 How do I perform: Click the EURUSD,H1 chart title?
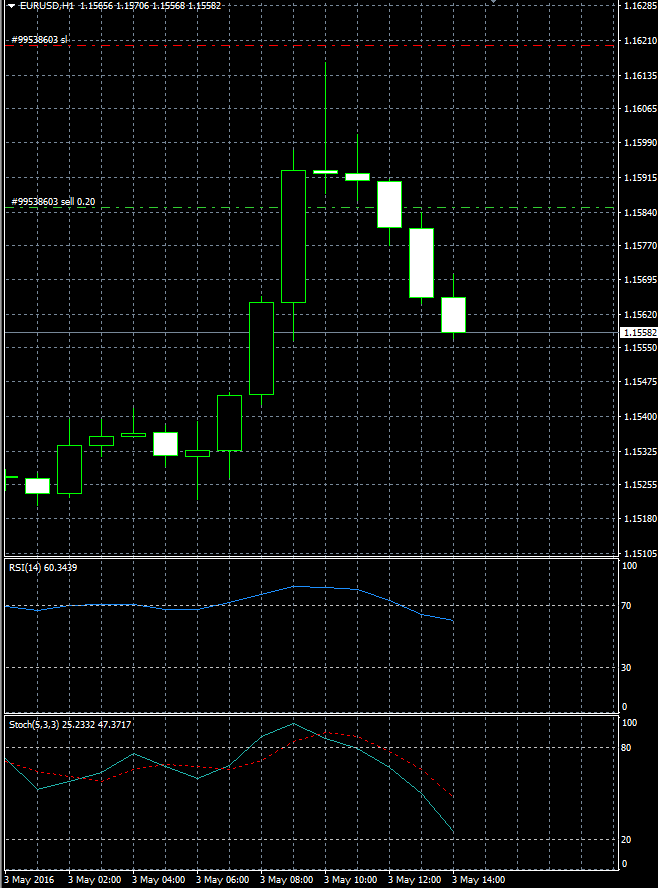click(47, 6)
